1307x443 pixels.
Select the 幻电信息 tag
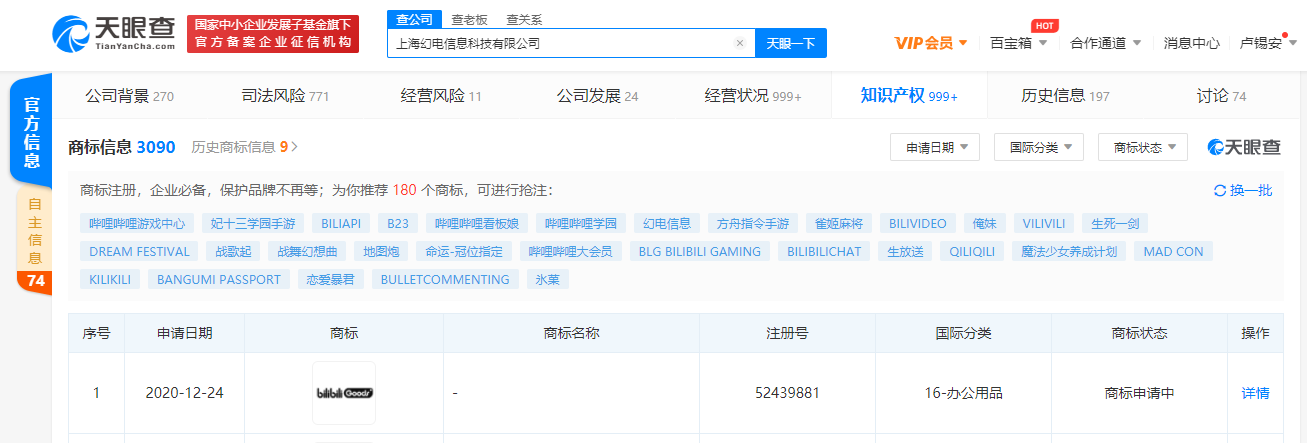667,223
